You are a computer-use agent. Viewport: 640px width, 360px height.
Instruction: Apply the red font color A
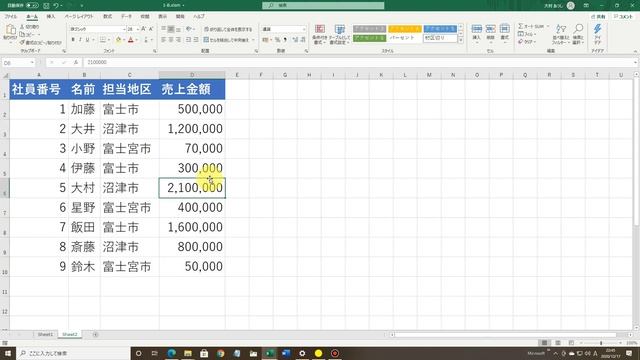(x=131, y=40)
